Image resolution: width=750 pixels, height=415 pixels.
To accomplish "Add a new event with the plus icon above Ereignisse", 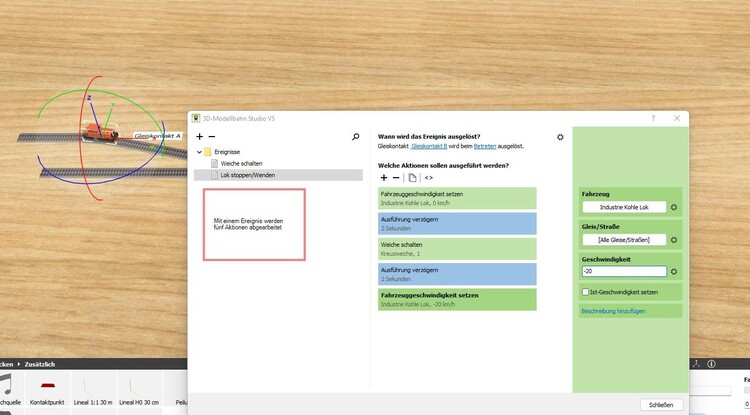I will tap(199, 137).
